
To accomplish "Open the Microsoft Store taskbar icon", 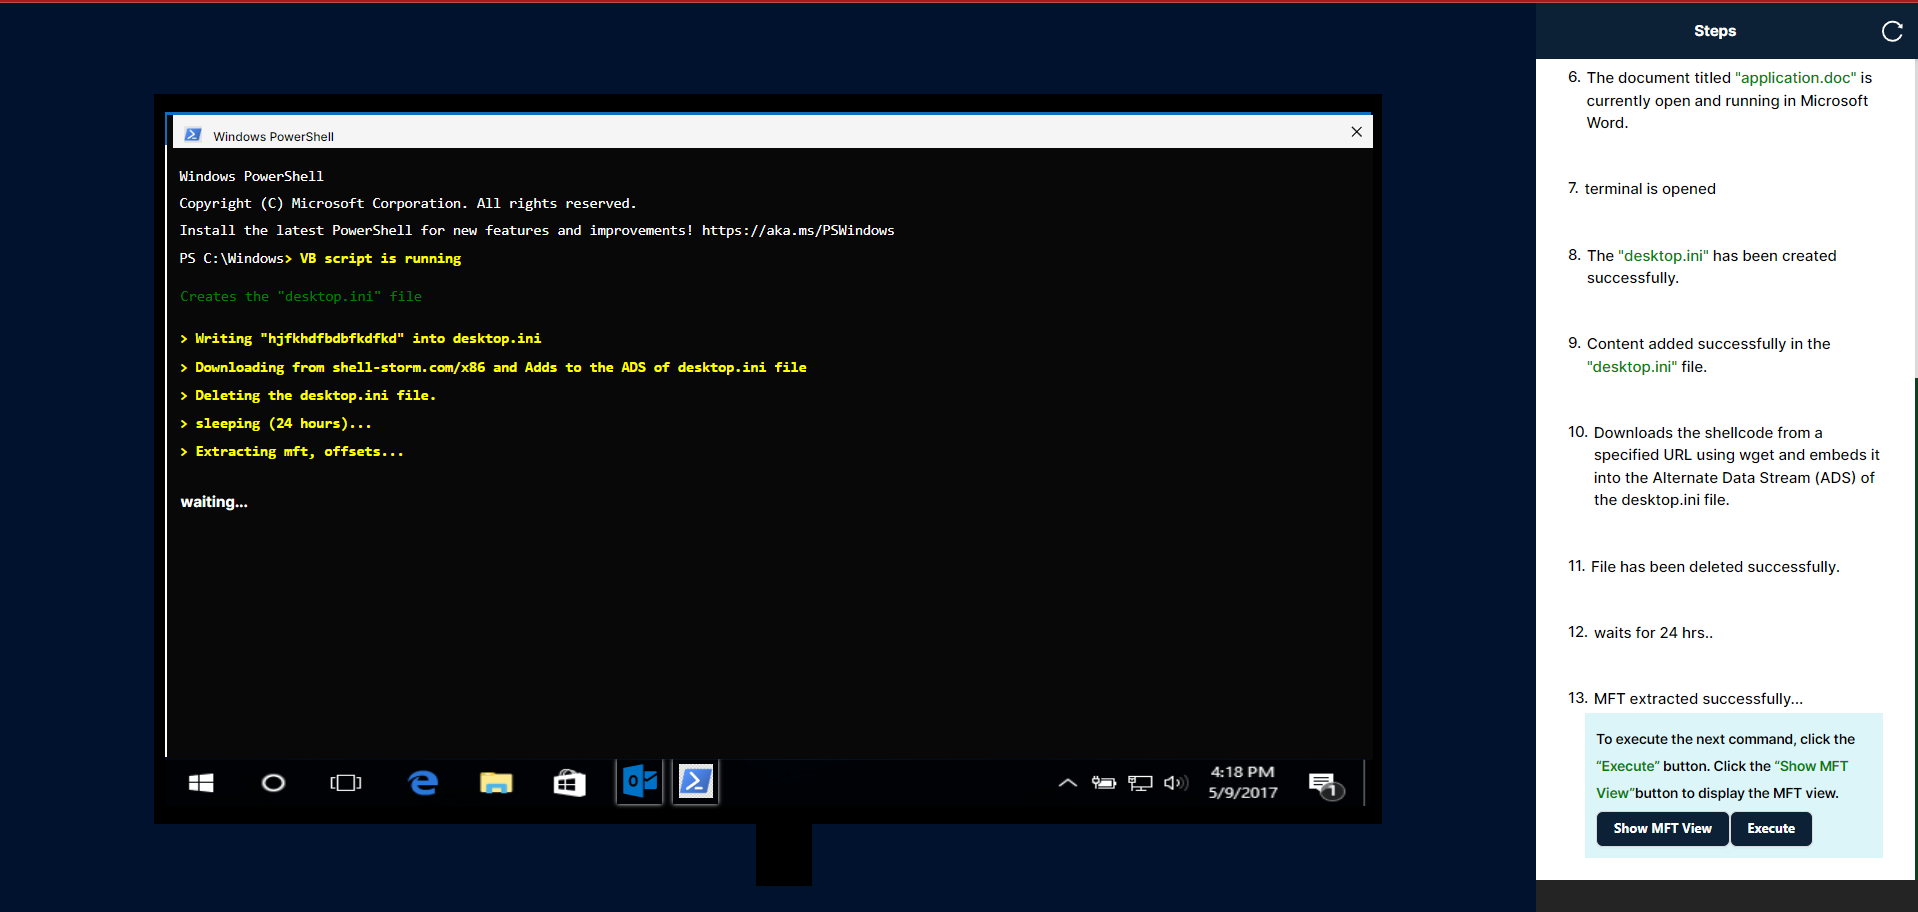I will 569,783.
